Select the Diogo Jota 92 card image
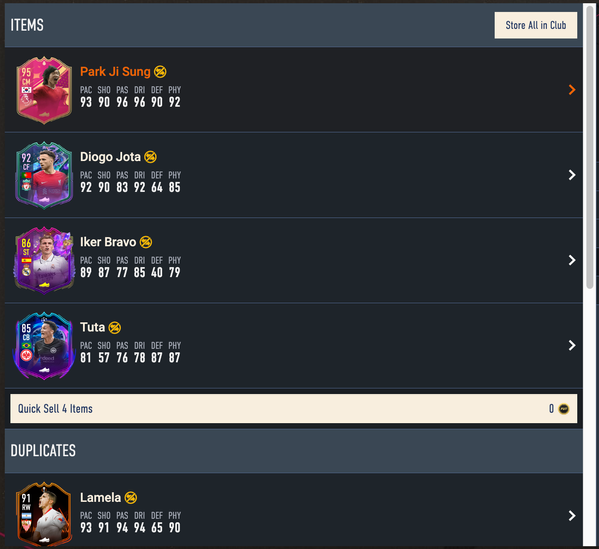The image size is (599, 549). click(x=44, y=175)
